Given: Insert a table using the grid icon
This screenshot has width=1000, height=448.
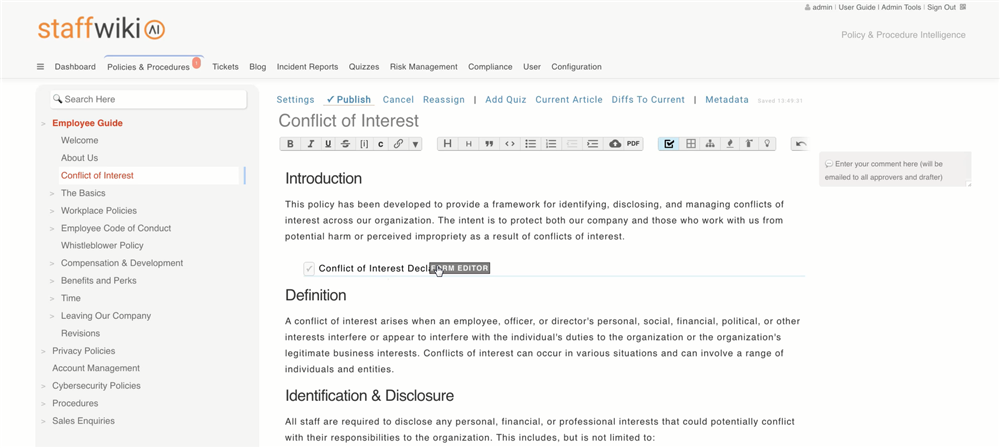Looking at the screenshot, I should 690,144.
